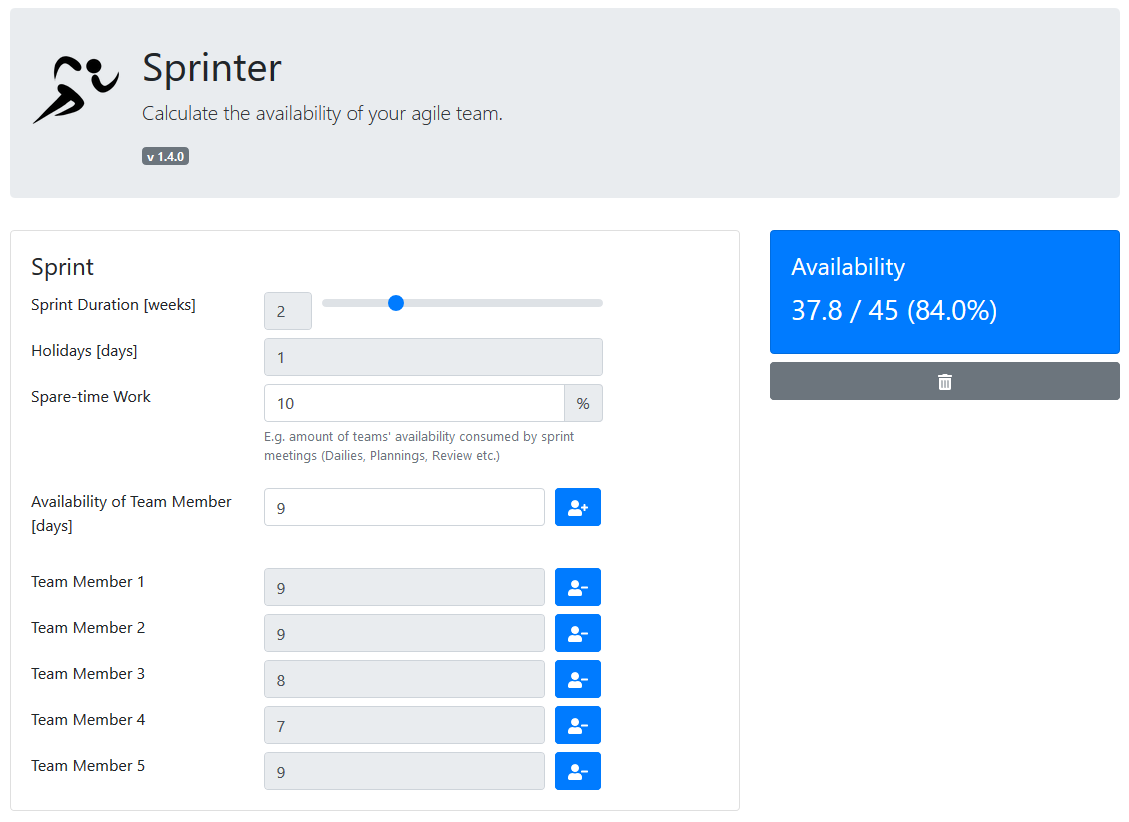Click Team Member 1 value field
1129x822 pixels.
[x=404, y=587]
